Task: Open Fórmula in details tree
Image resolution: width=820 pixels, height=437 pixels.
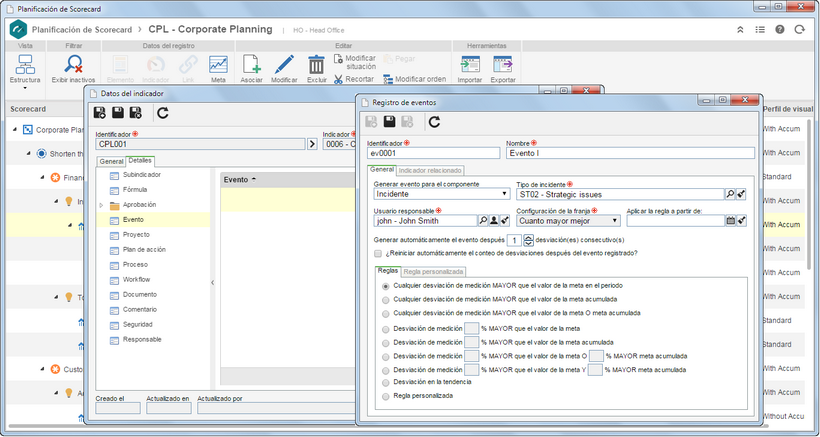Action: [135, 190]
